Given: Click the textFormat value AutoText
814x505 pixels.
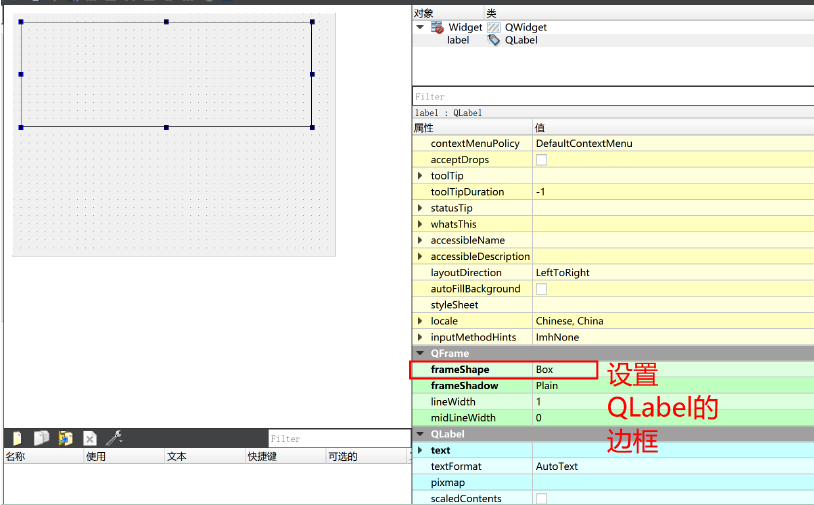Looking at the screenshot, I should coord(557,466).
